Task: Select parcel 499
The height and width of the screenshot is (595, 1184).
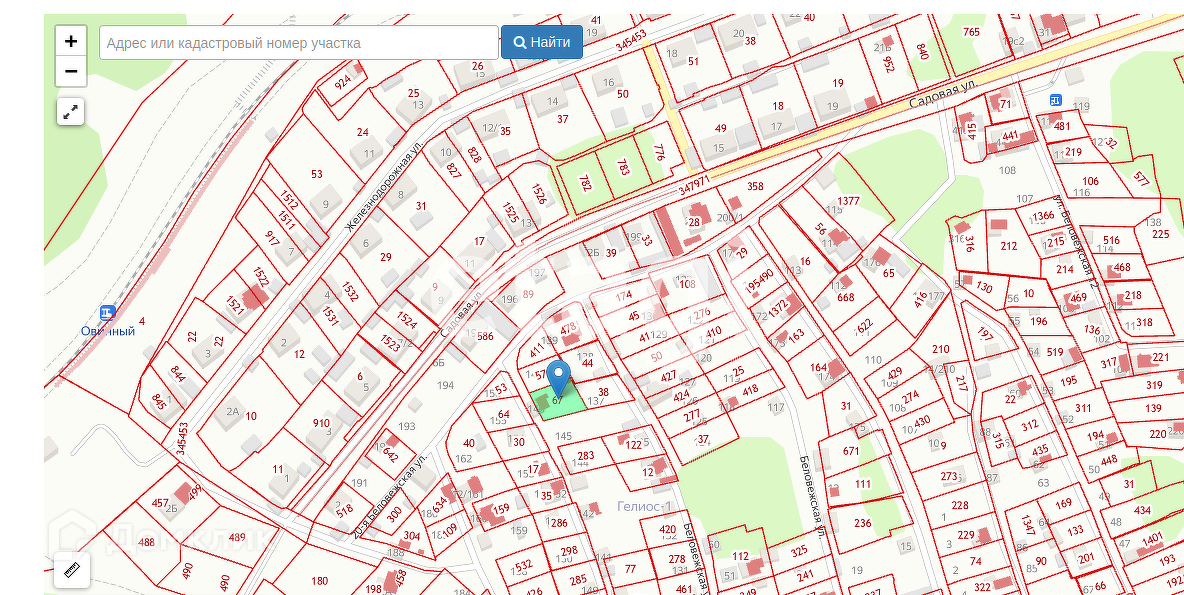Action: pyautogui.click(x=195, y=492)
